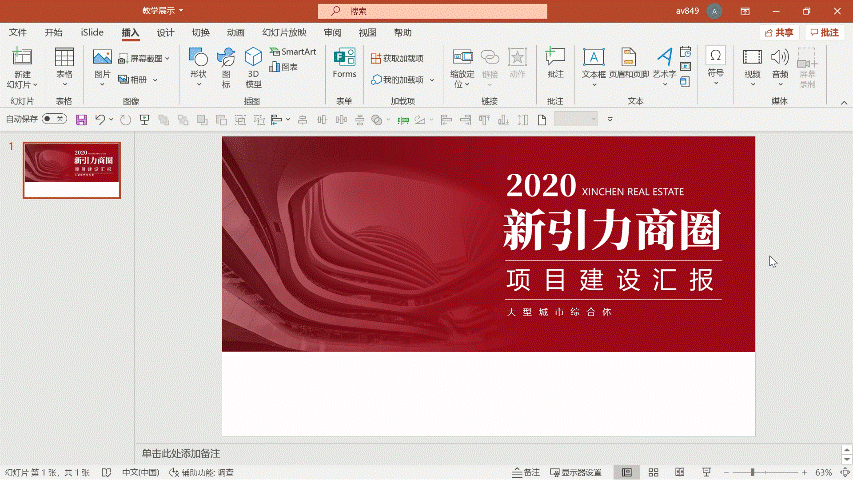This screenshot has width=853, height=480.
Task: Click the zoom in plus button
Action: point(805,472)
